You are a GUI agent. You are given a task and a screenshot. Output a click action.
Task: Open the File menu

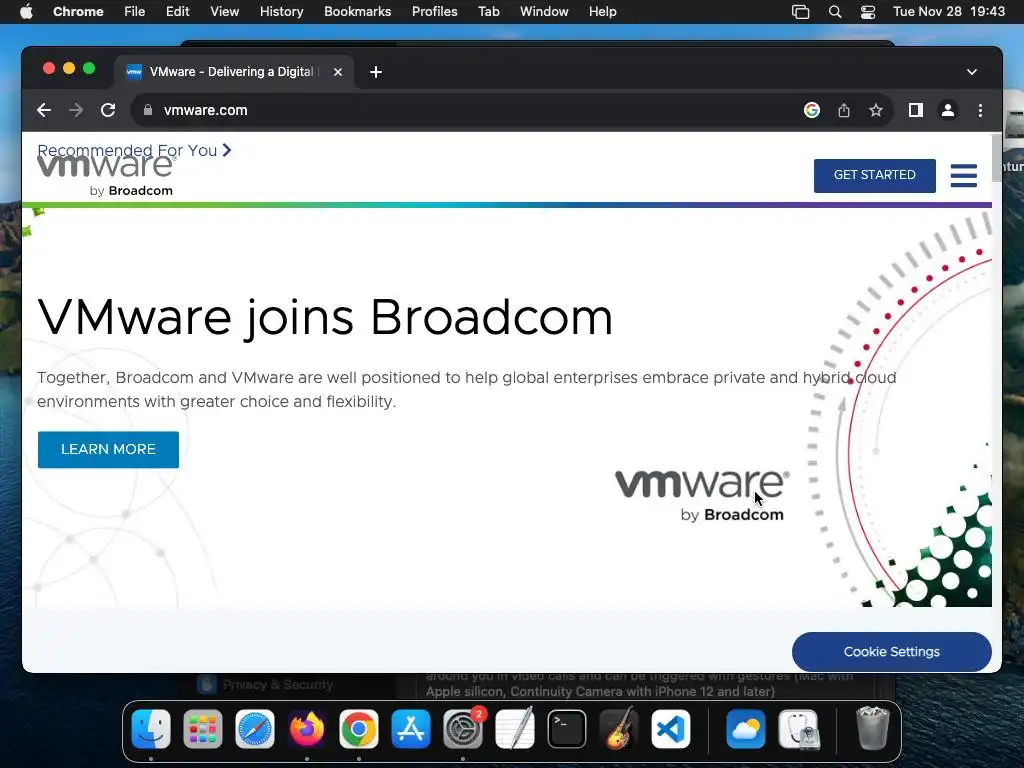[x=135, y=12]
